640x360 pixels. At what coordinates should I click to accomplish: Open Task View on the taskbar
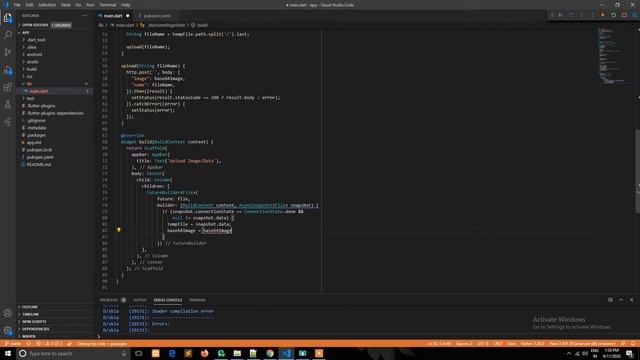(x=139, y=353)
